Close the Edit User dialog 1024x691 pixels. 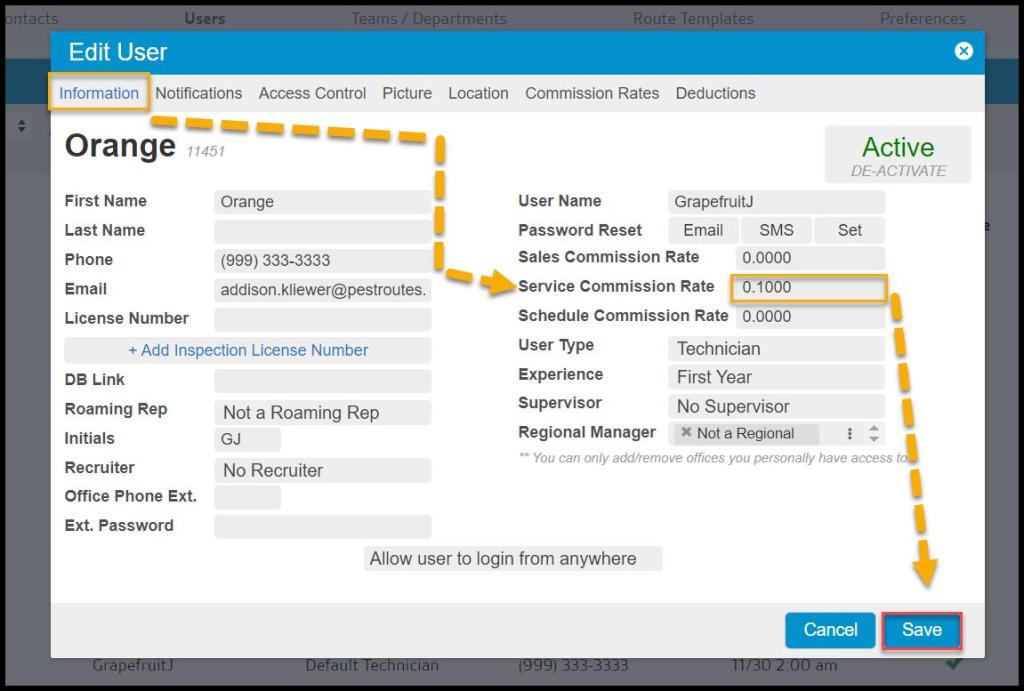963,51
